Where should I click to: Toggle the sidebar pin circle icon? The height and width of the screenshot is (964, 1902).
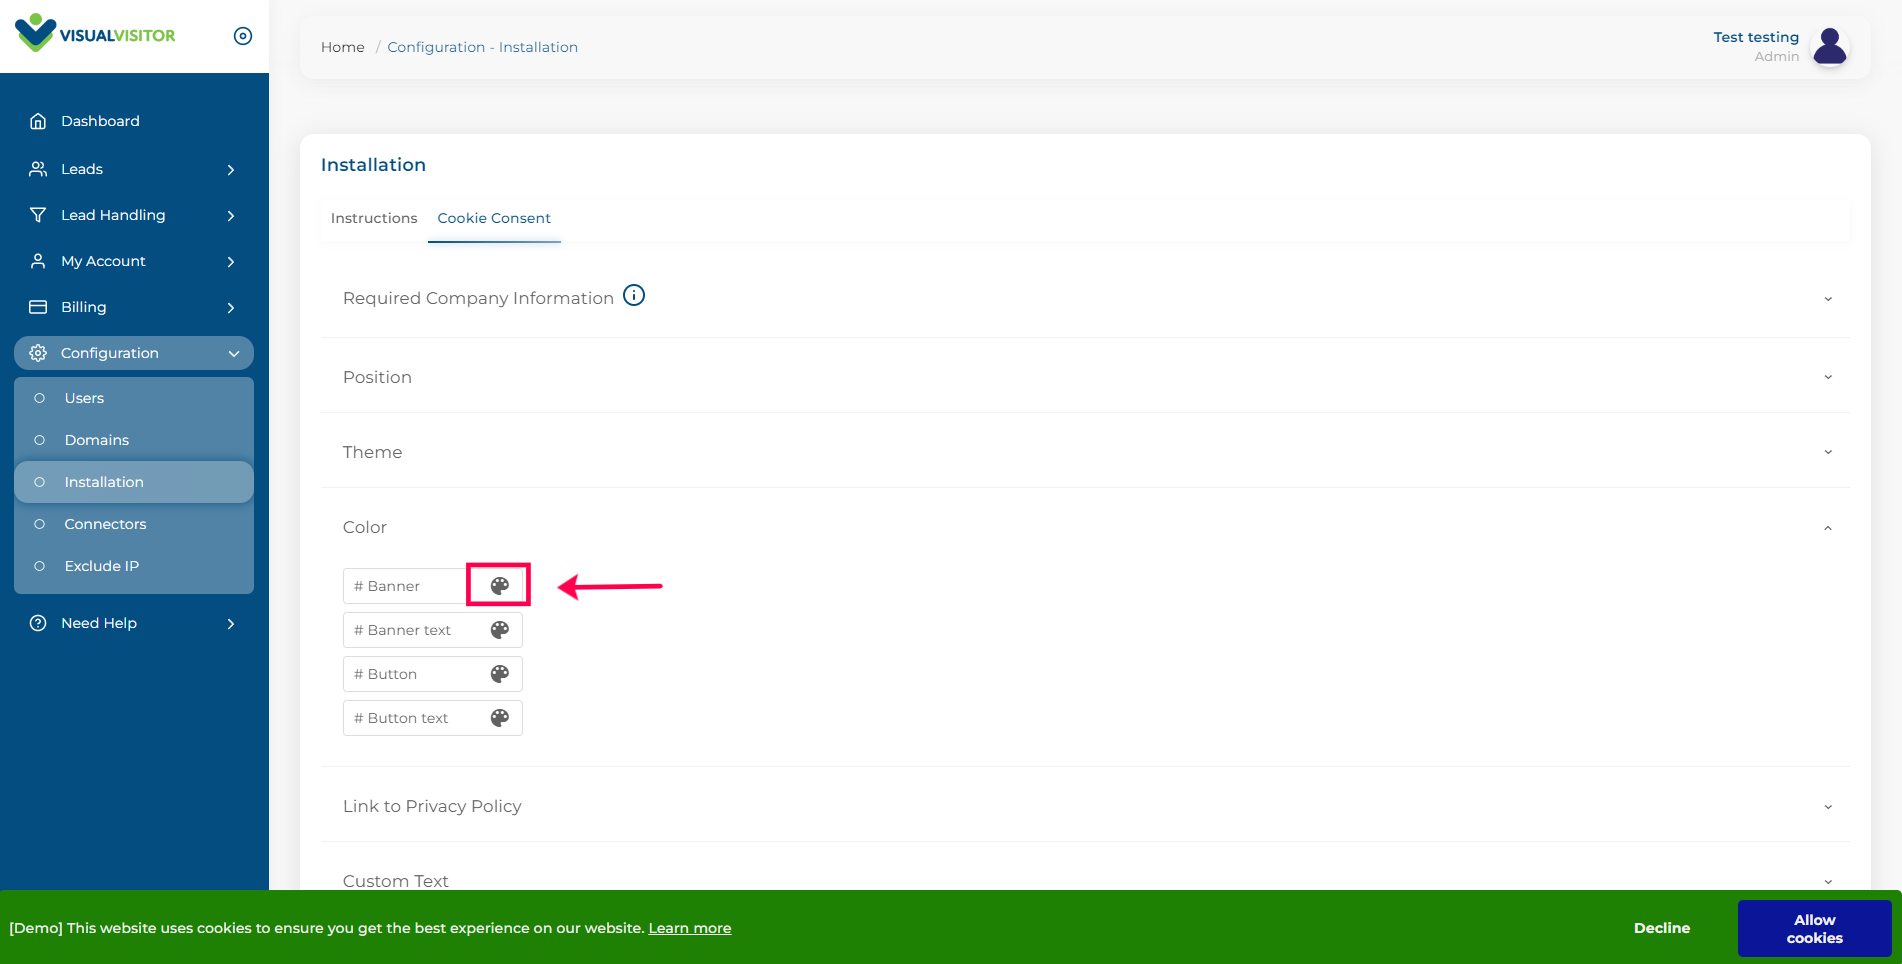tap(243, 36)
